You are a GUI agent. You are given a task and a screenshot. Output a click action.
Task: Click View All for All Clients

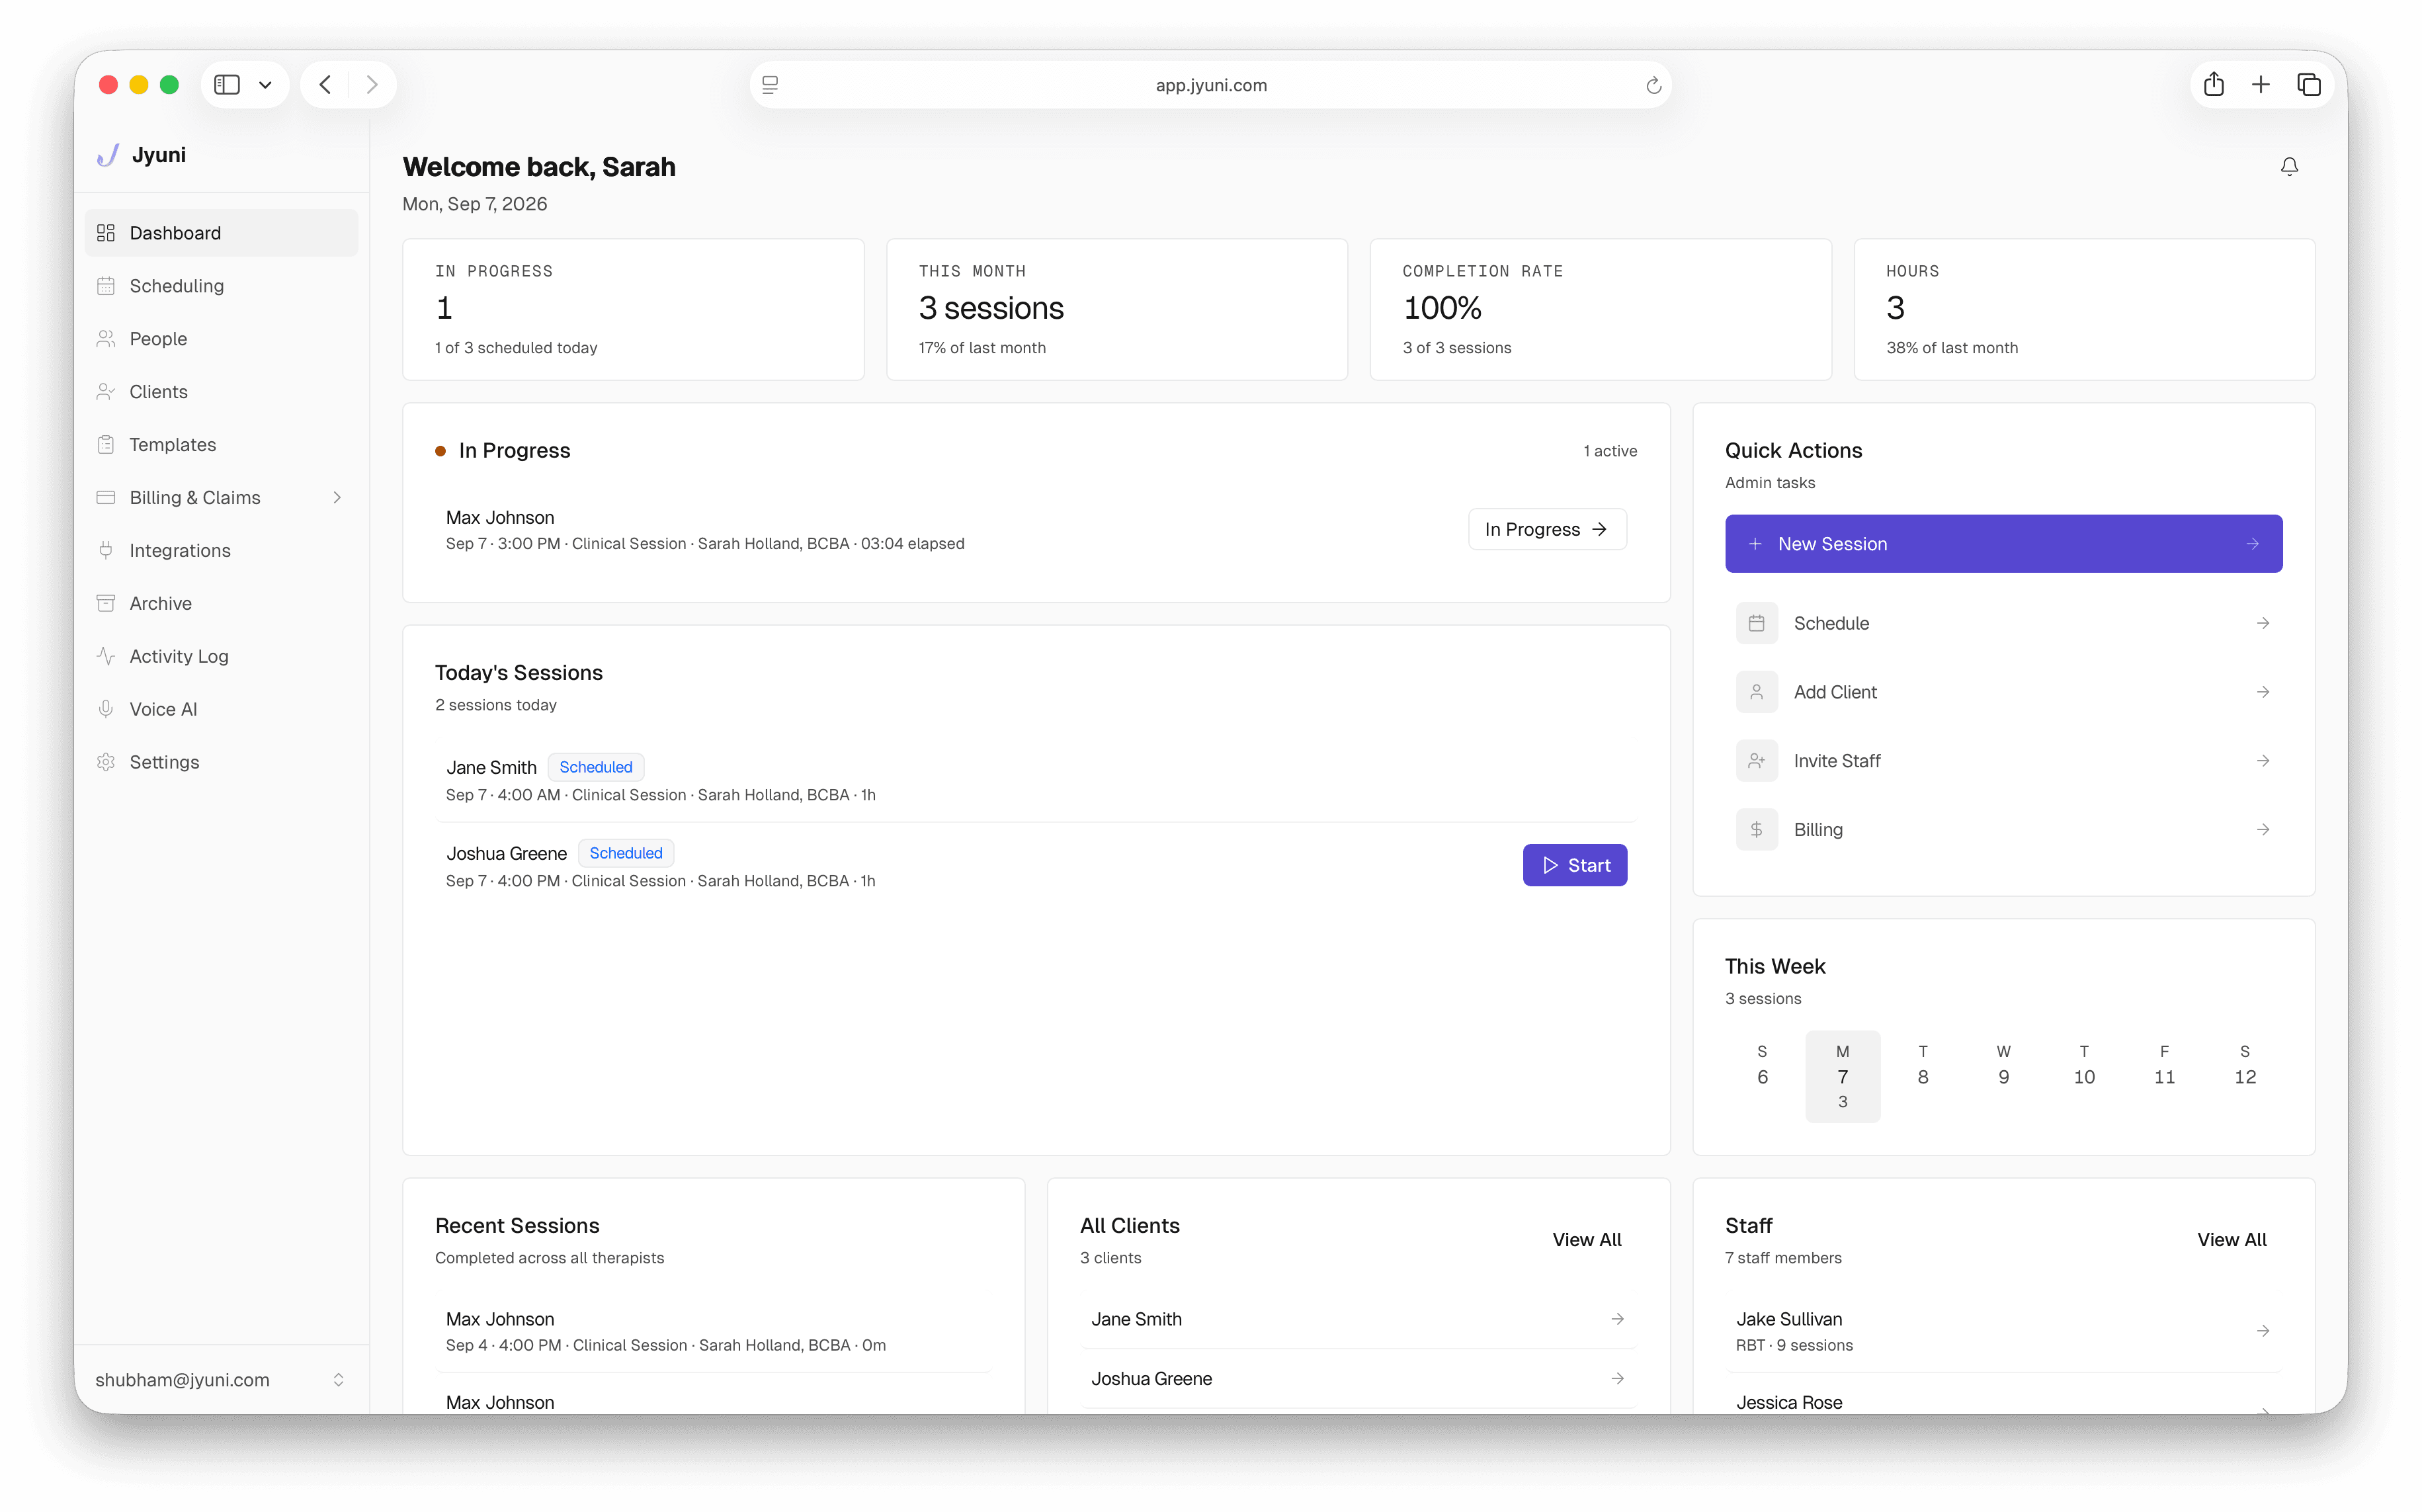pos(1586,1240)
